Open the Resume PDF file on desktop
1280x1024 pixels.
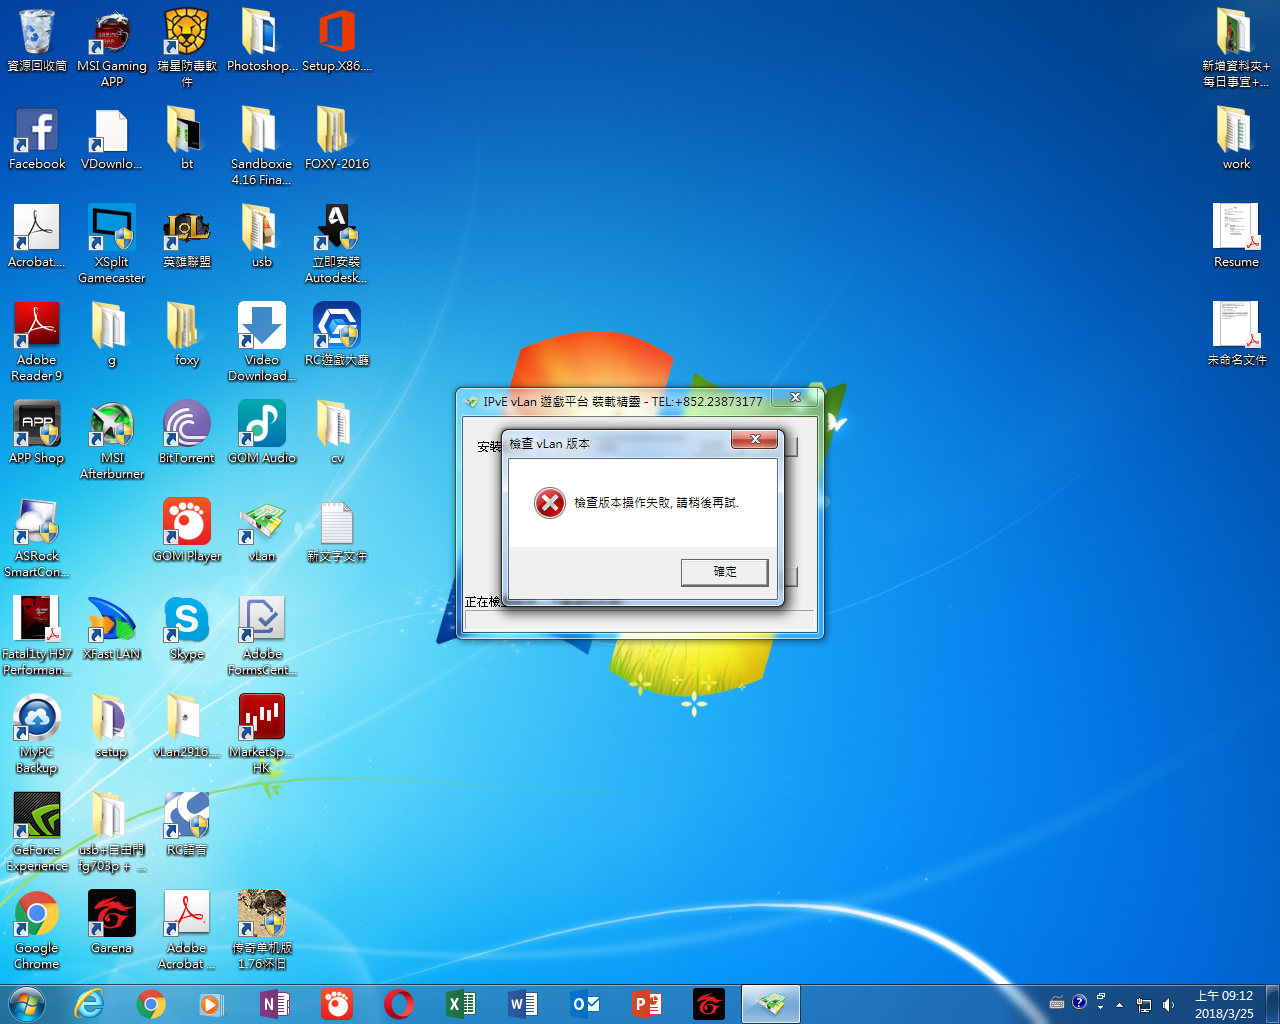1236,231
